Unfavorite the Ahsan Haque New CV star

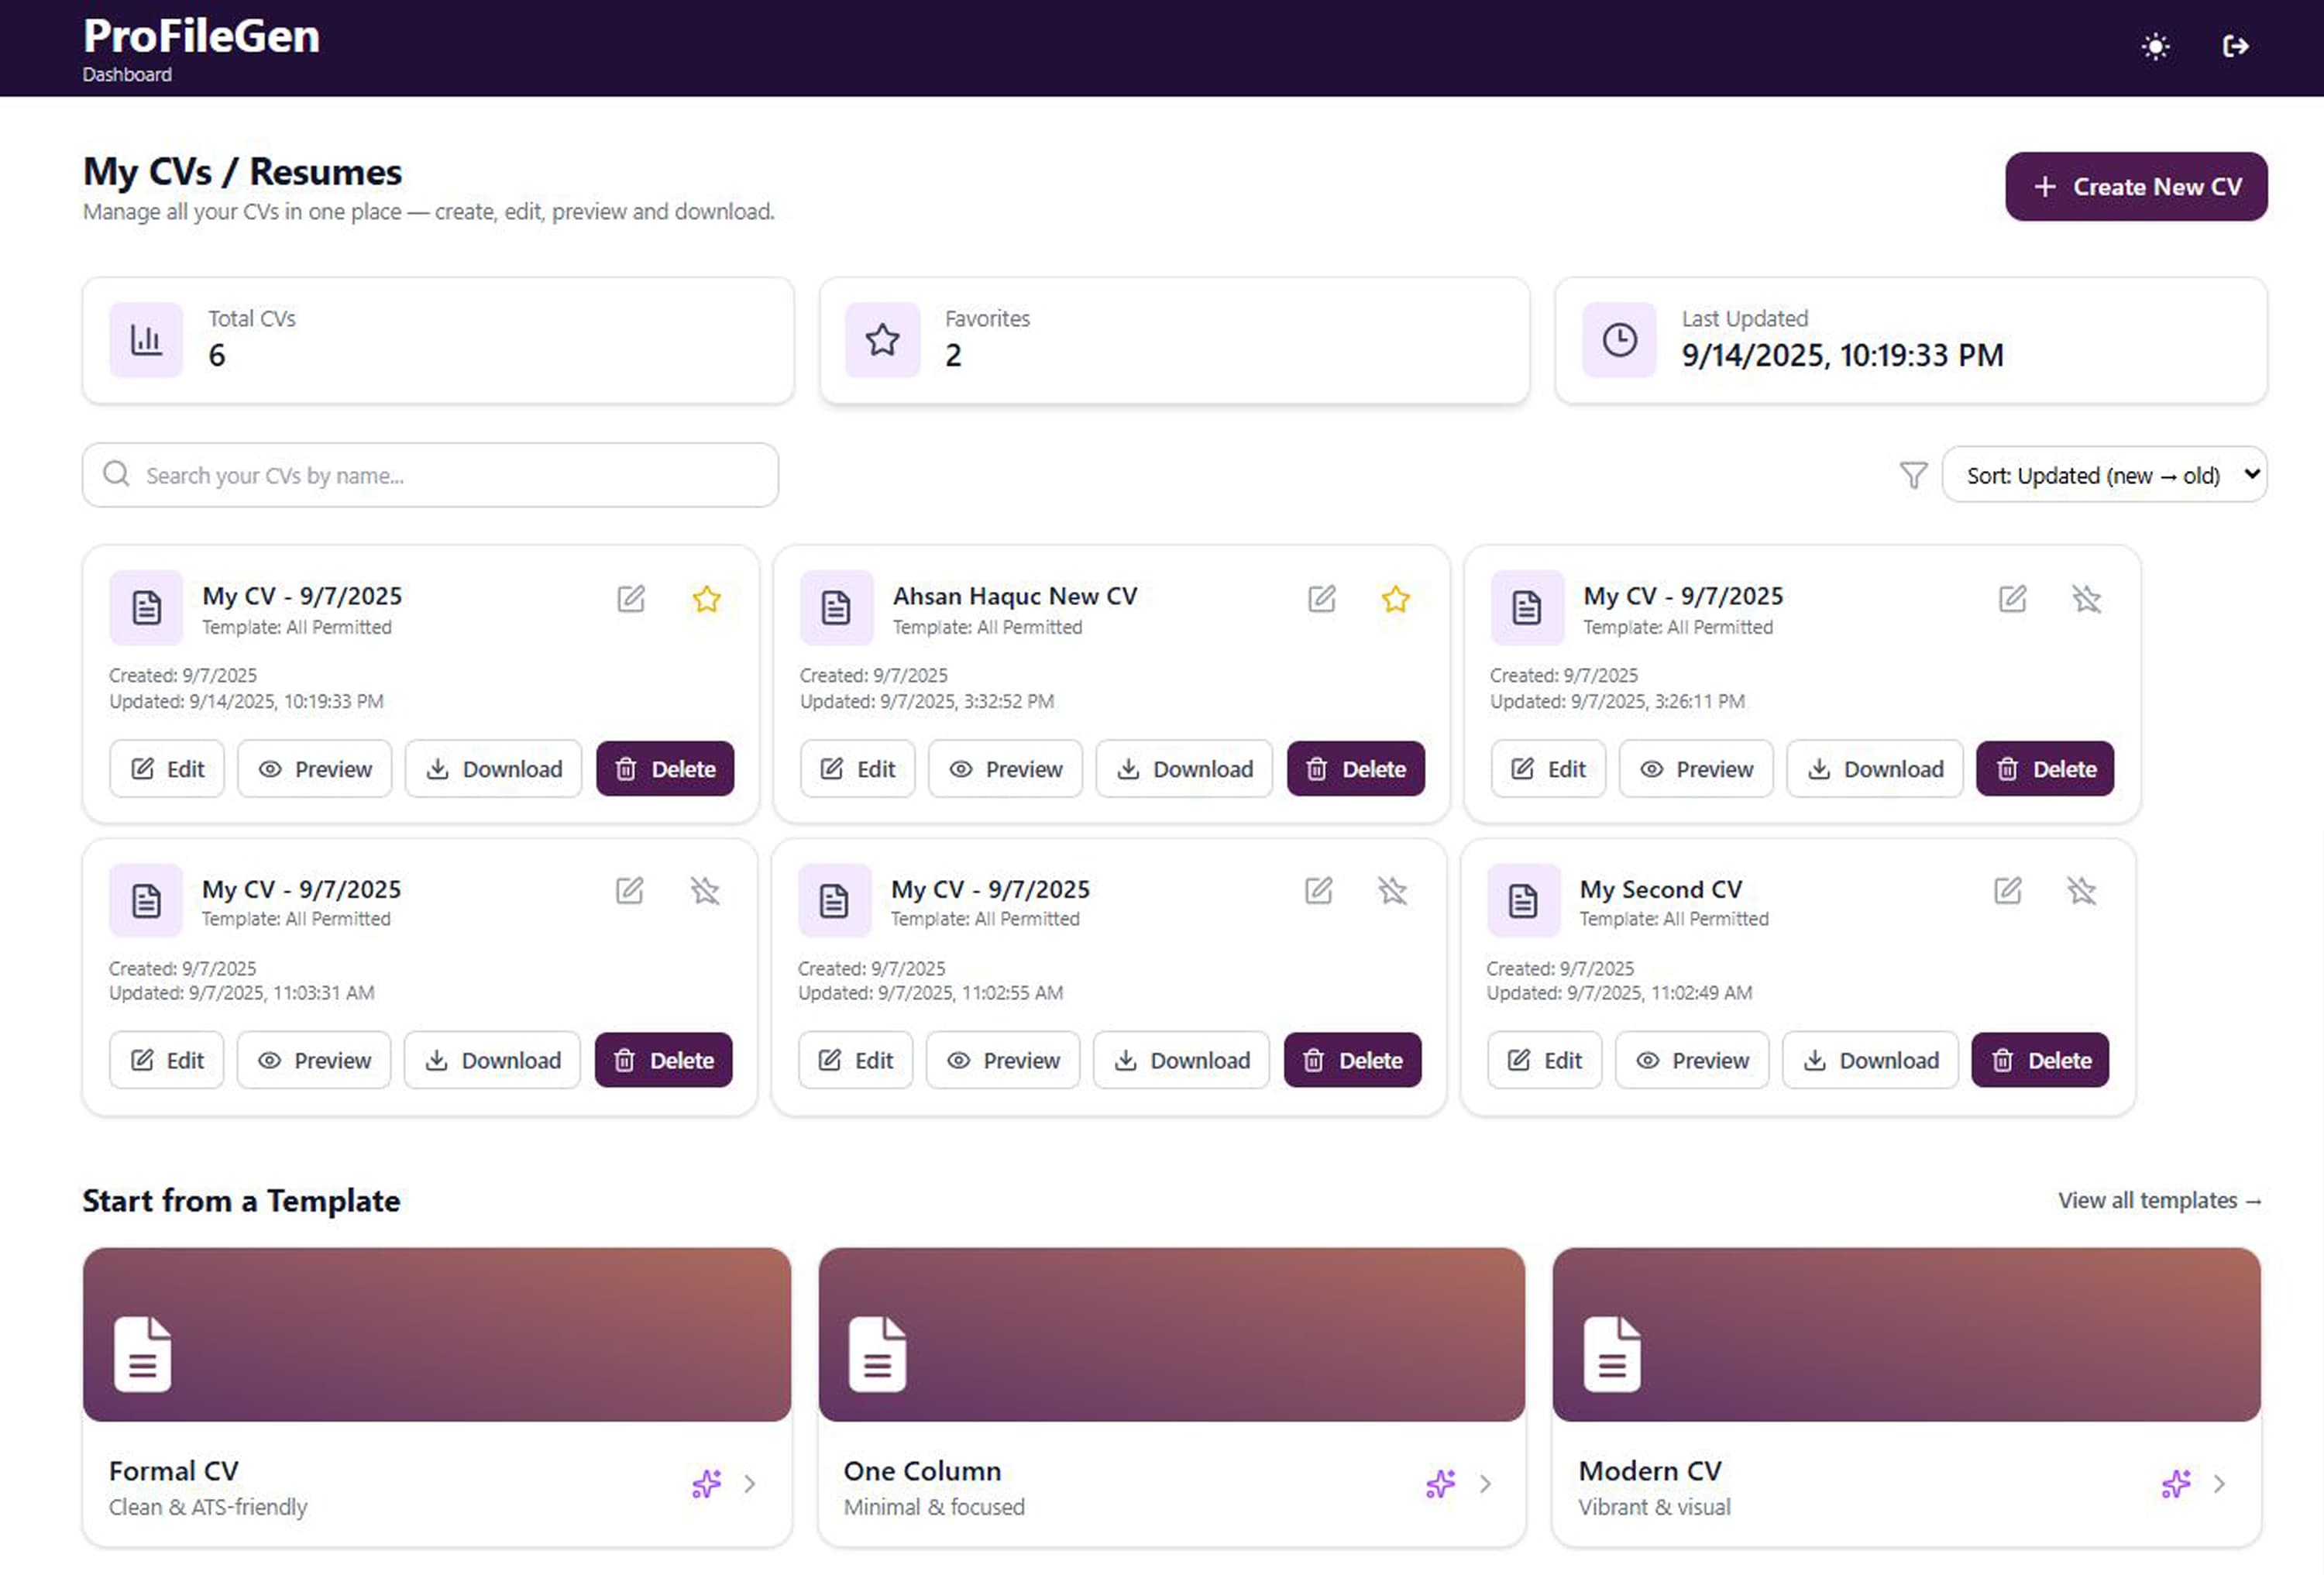pyautogui.click(x=1395, y=599)
